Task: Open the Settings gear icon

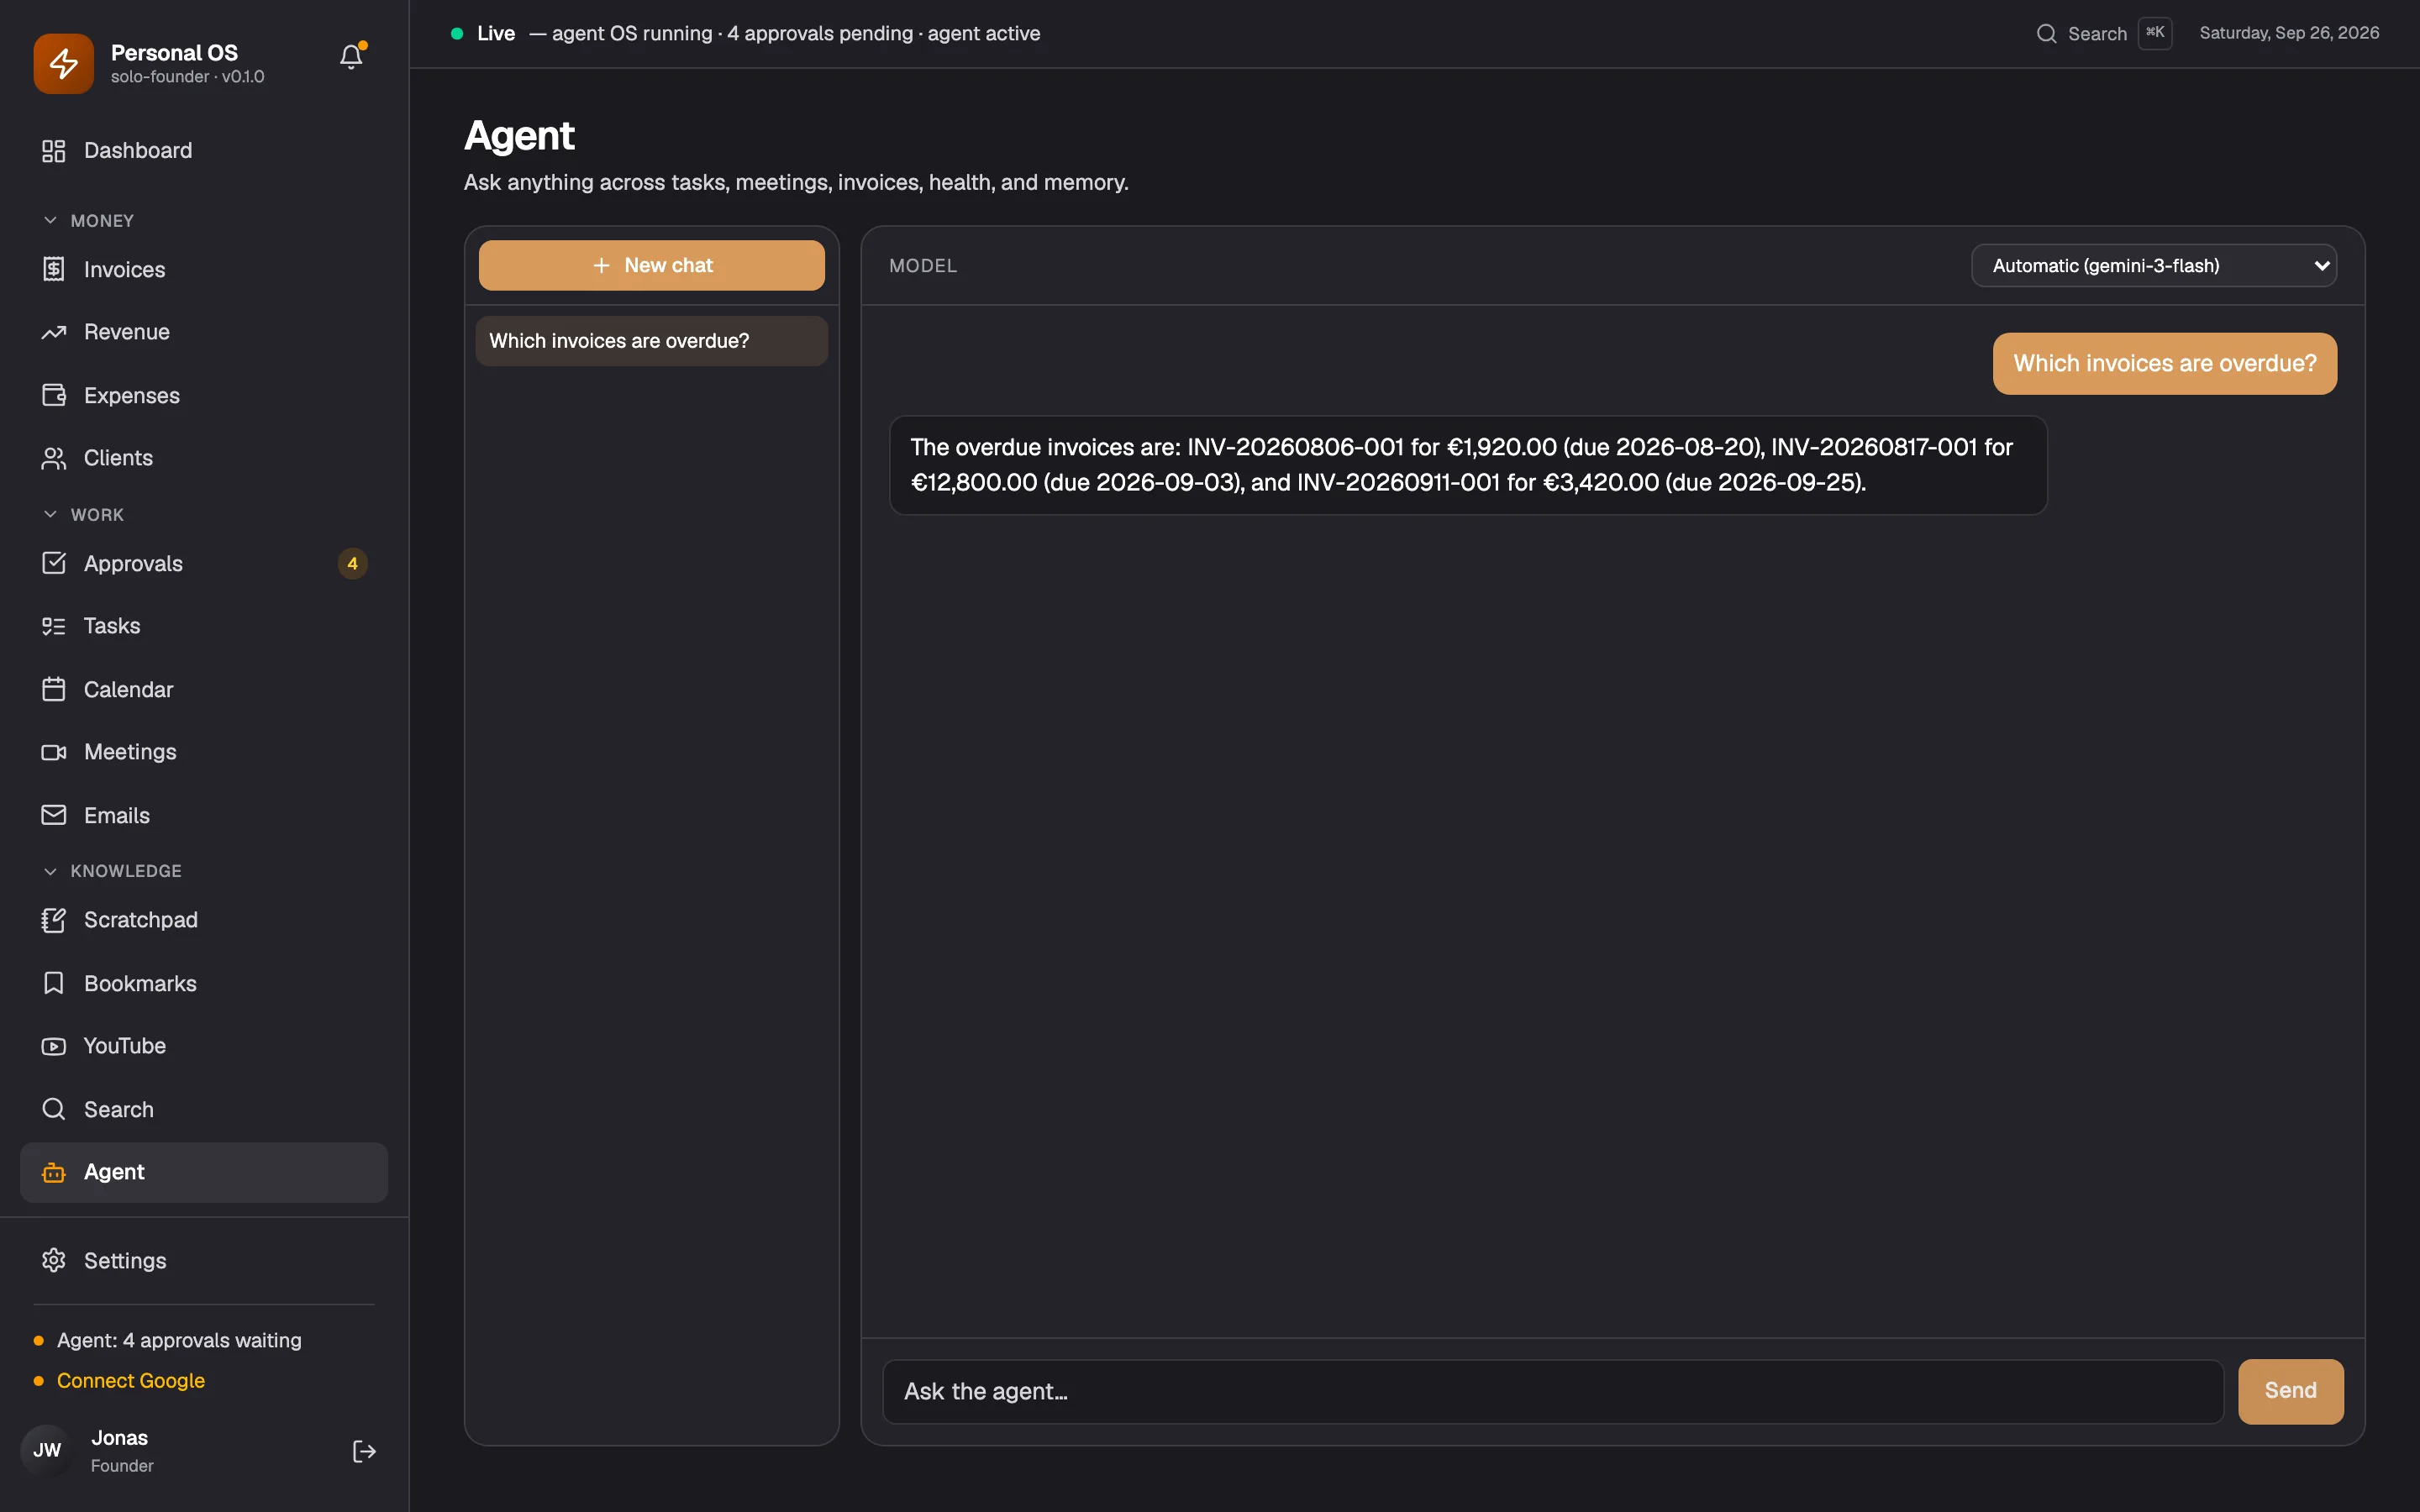Action: coord(54,1261)
